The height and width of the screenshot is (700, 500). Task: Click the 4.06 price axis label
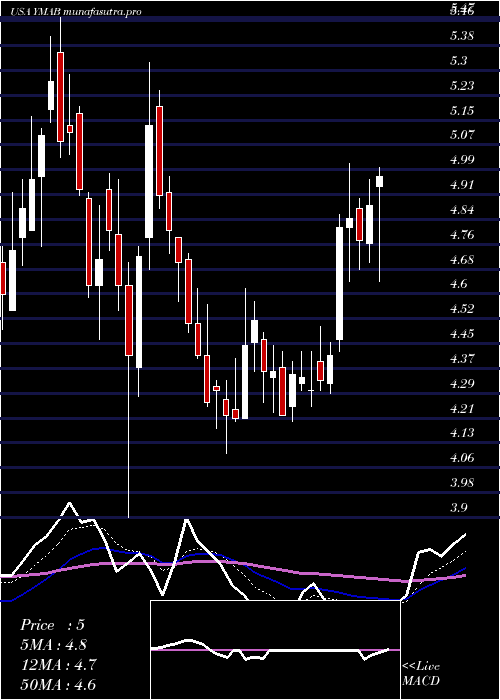[462, 458]
